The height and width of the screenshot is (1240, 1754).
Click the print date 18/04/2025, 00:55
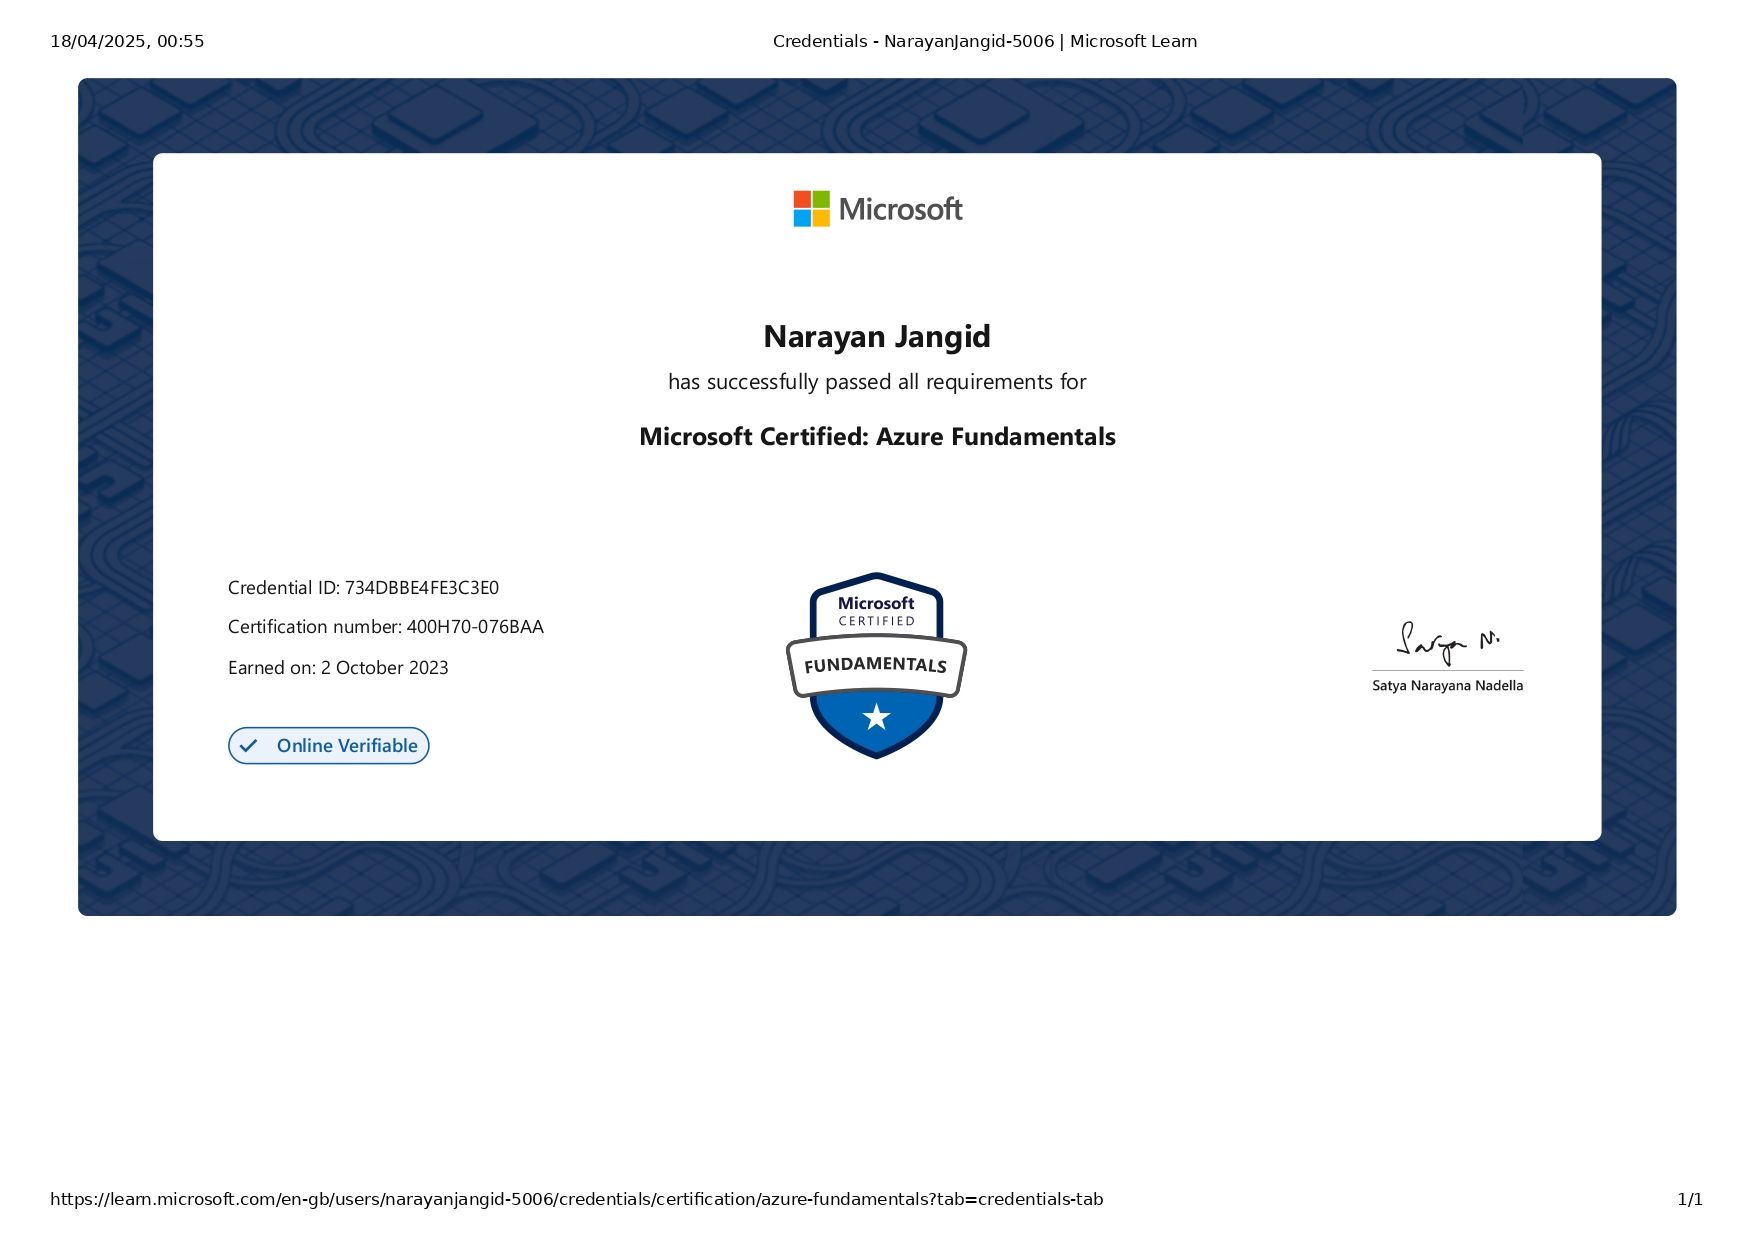tap(127, 41)
